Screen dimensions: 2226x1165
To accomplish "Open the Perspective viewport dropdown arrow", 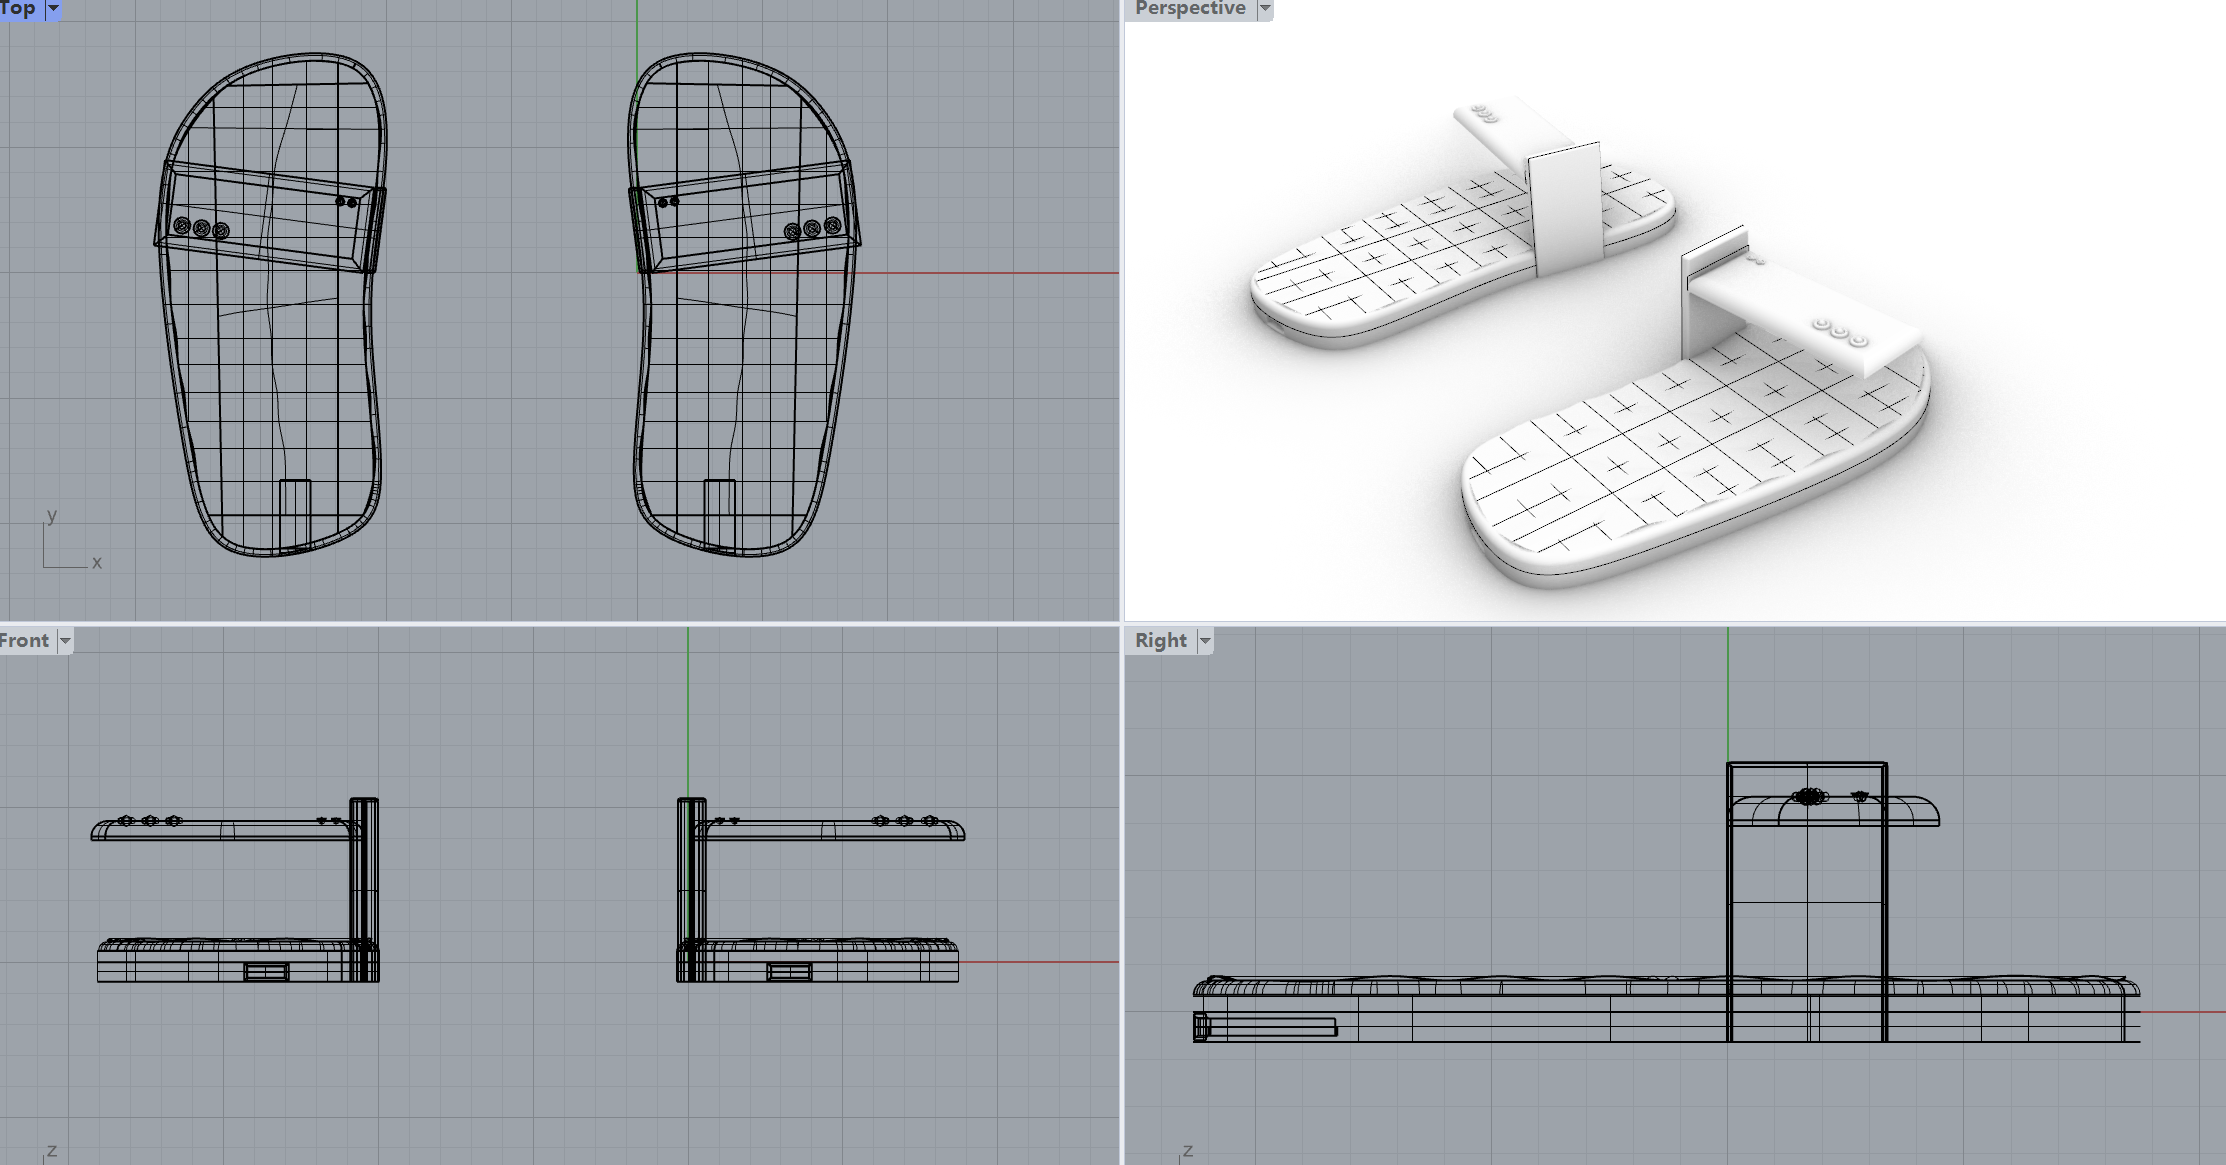I will [1265, 9].
